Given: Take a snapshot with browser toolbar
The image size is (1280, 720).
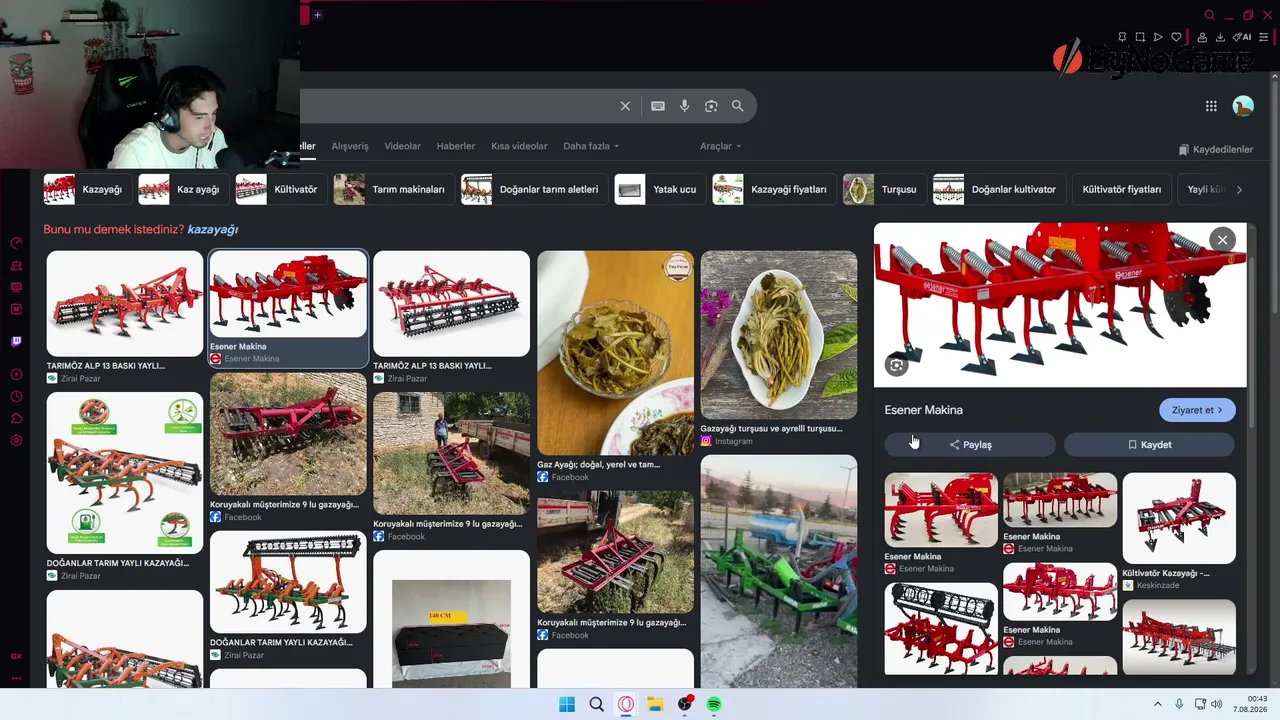Looking at the screenshot, I should 1140,37.
